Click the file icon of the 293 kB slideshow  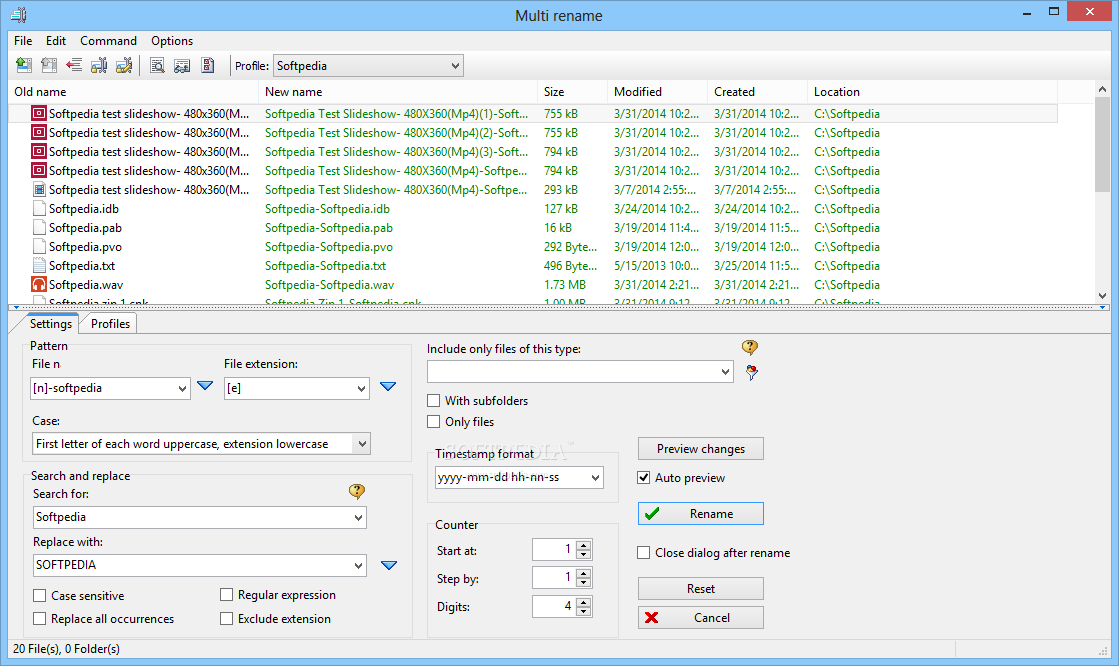pyautogui.click(x=39, y=190)
